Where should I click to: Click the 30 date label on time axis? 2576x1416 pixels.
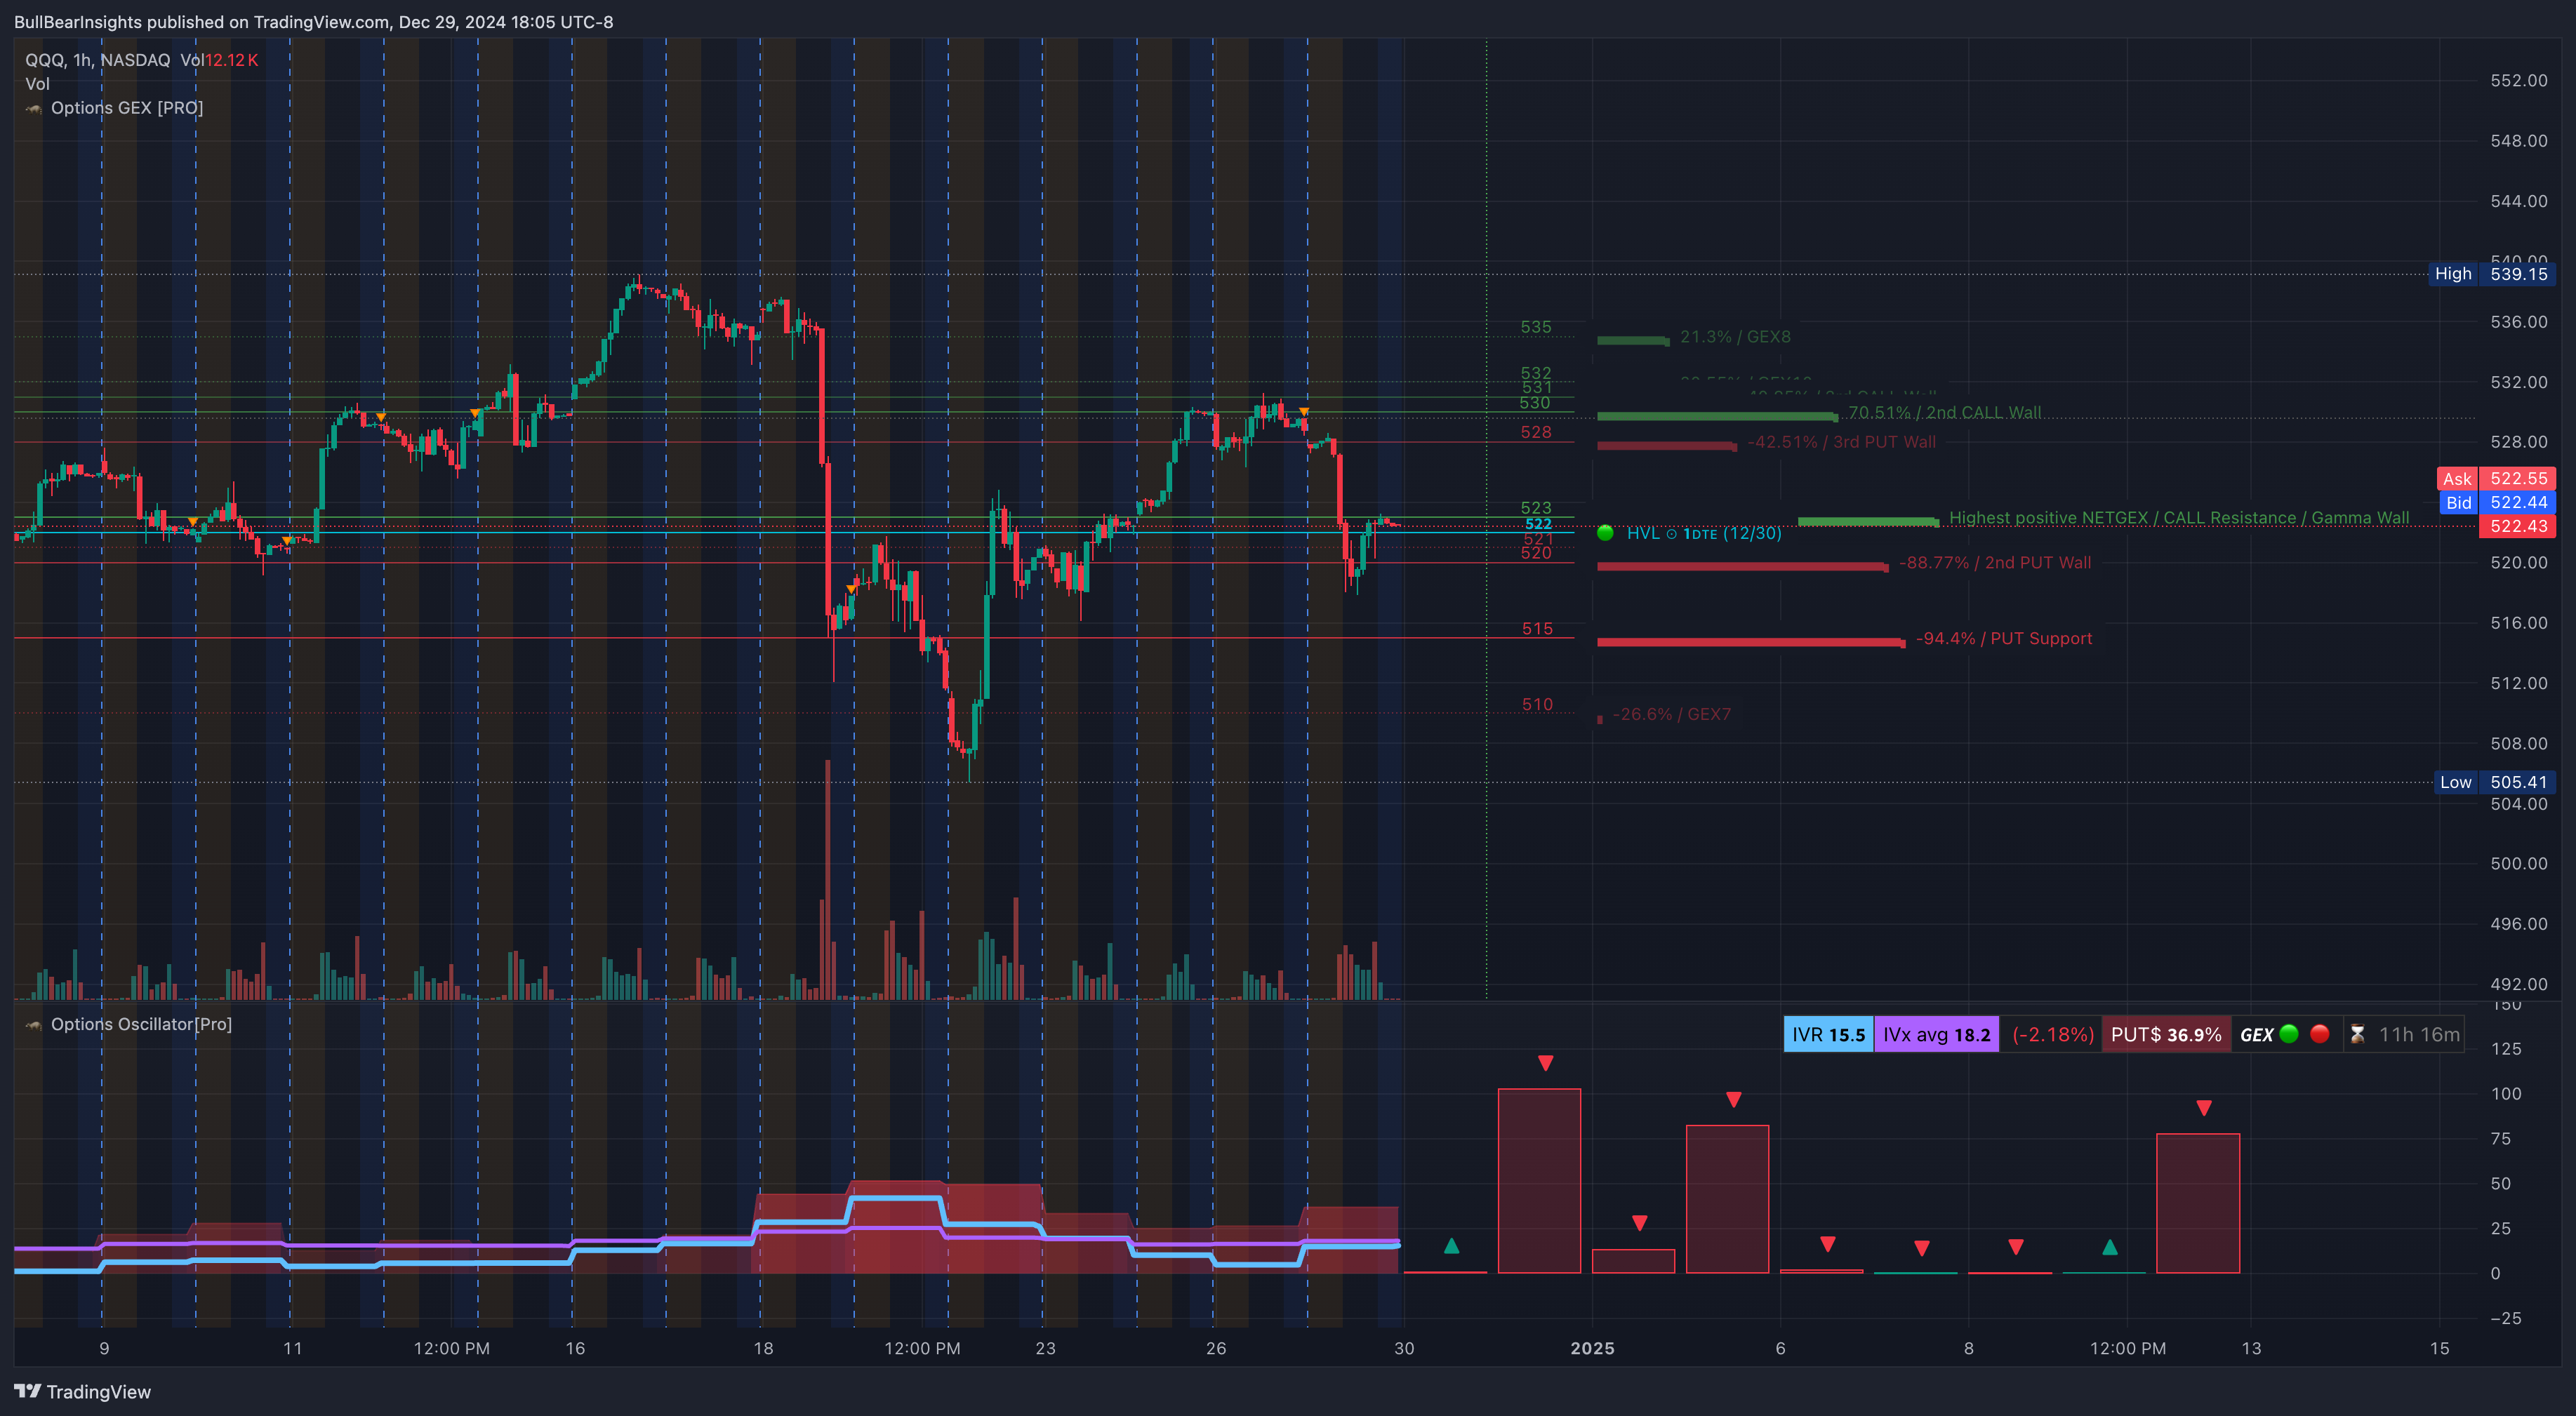[1404, 1349]
